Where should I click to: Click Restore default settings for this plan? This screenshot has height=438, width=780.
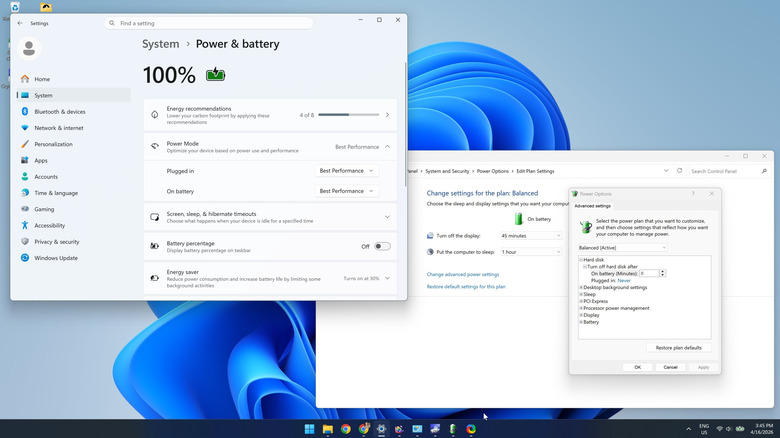[466, 287]
